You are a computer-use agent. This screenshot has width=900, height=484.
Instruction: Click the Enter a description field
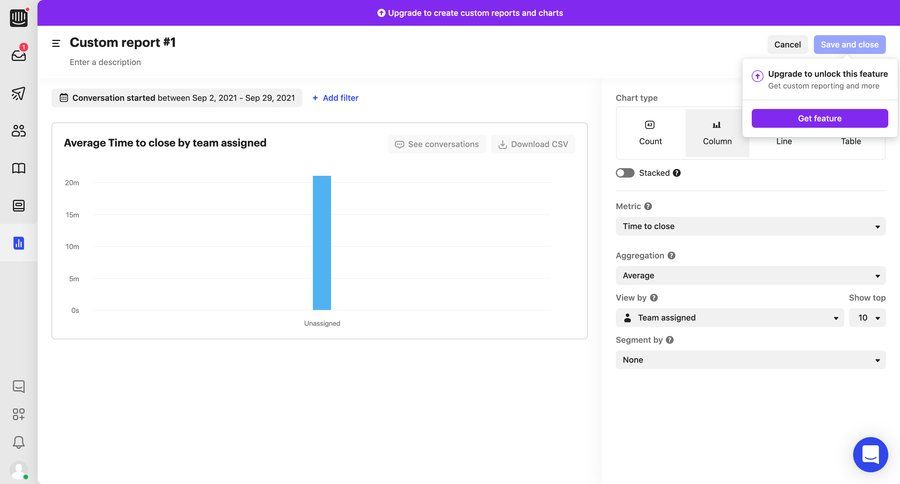pyautogui.click(x=105, y=62)
